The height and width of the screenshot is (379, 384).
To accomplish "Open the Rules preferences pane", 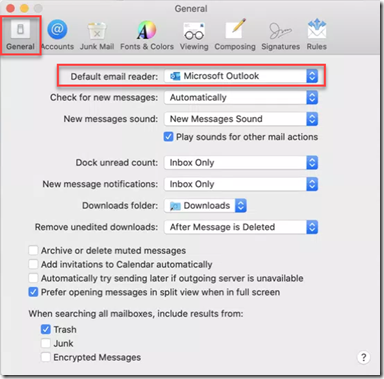I will click(317, 35).
